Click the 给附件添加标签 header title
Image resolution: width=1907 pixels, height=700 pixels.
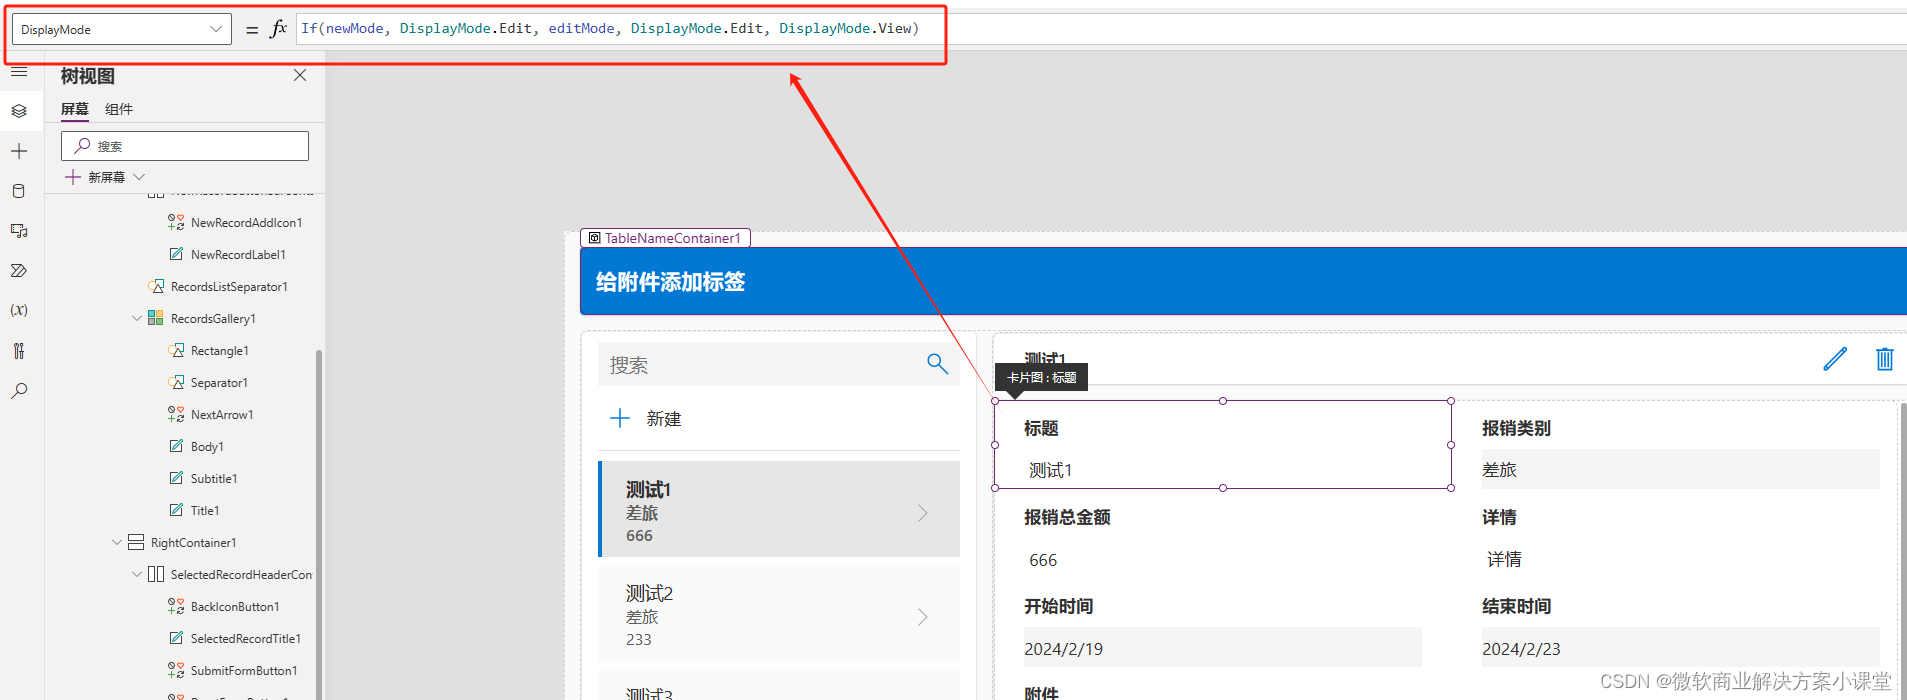671,282
